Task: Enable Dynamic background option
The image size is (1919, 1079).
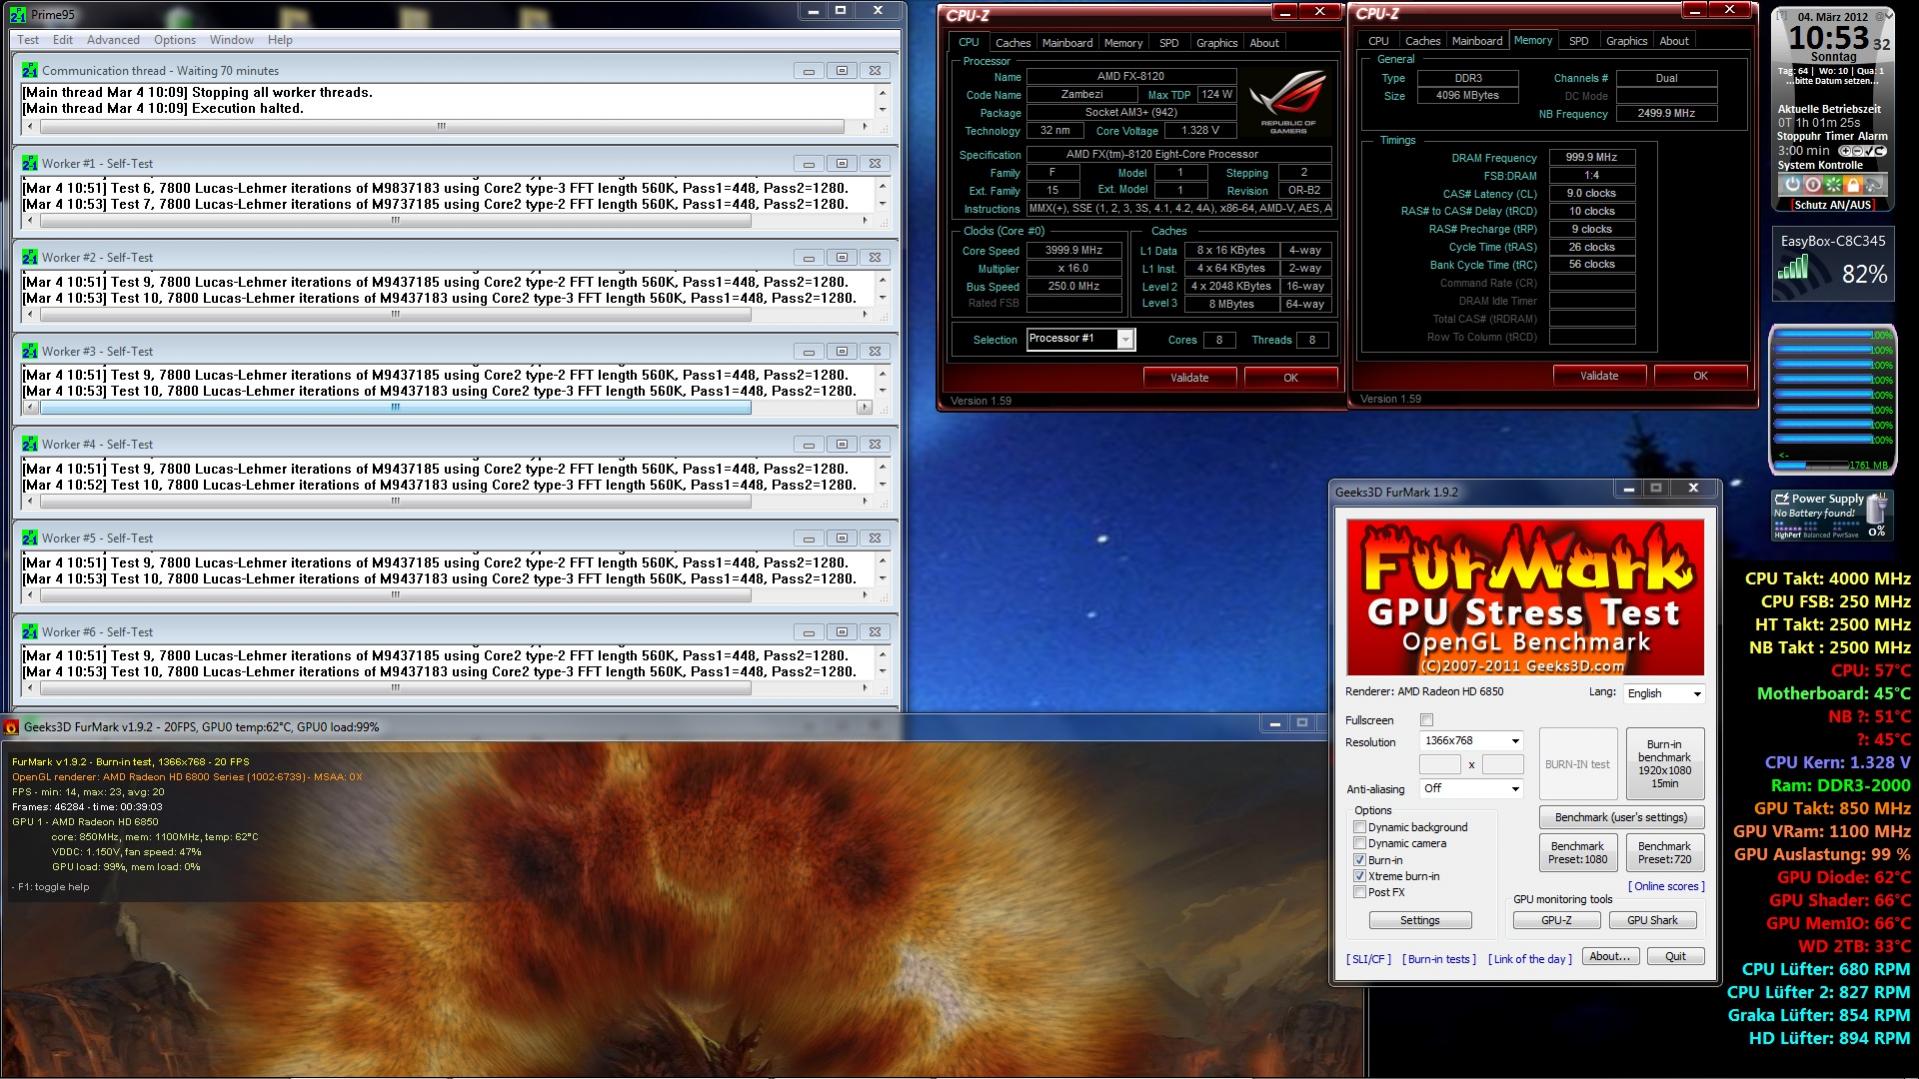Action: point(1359,827)
